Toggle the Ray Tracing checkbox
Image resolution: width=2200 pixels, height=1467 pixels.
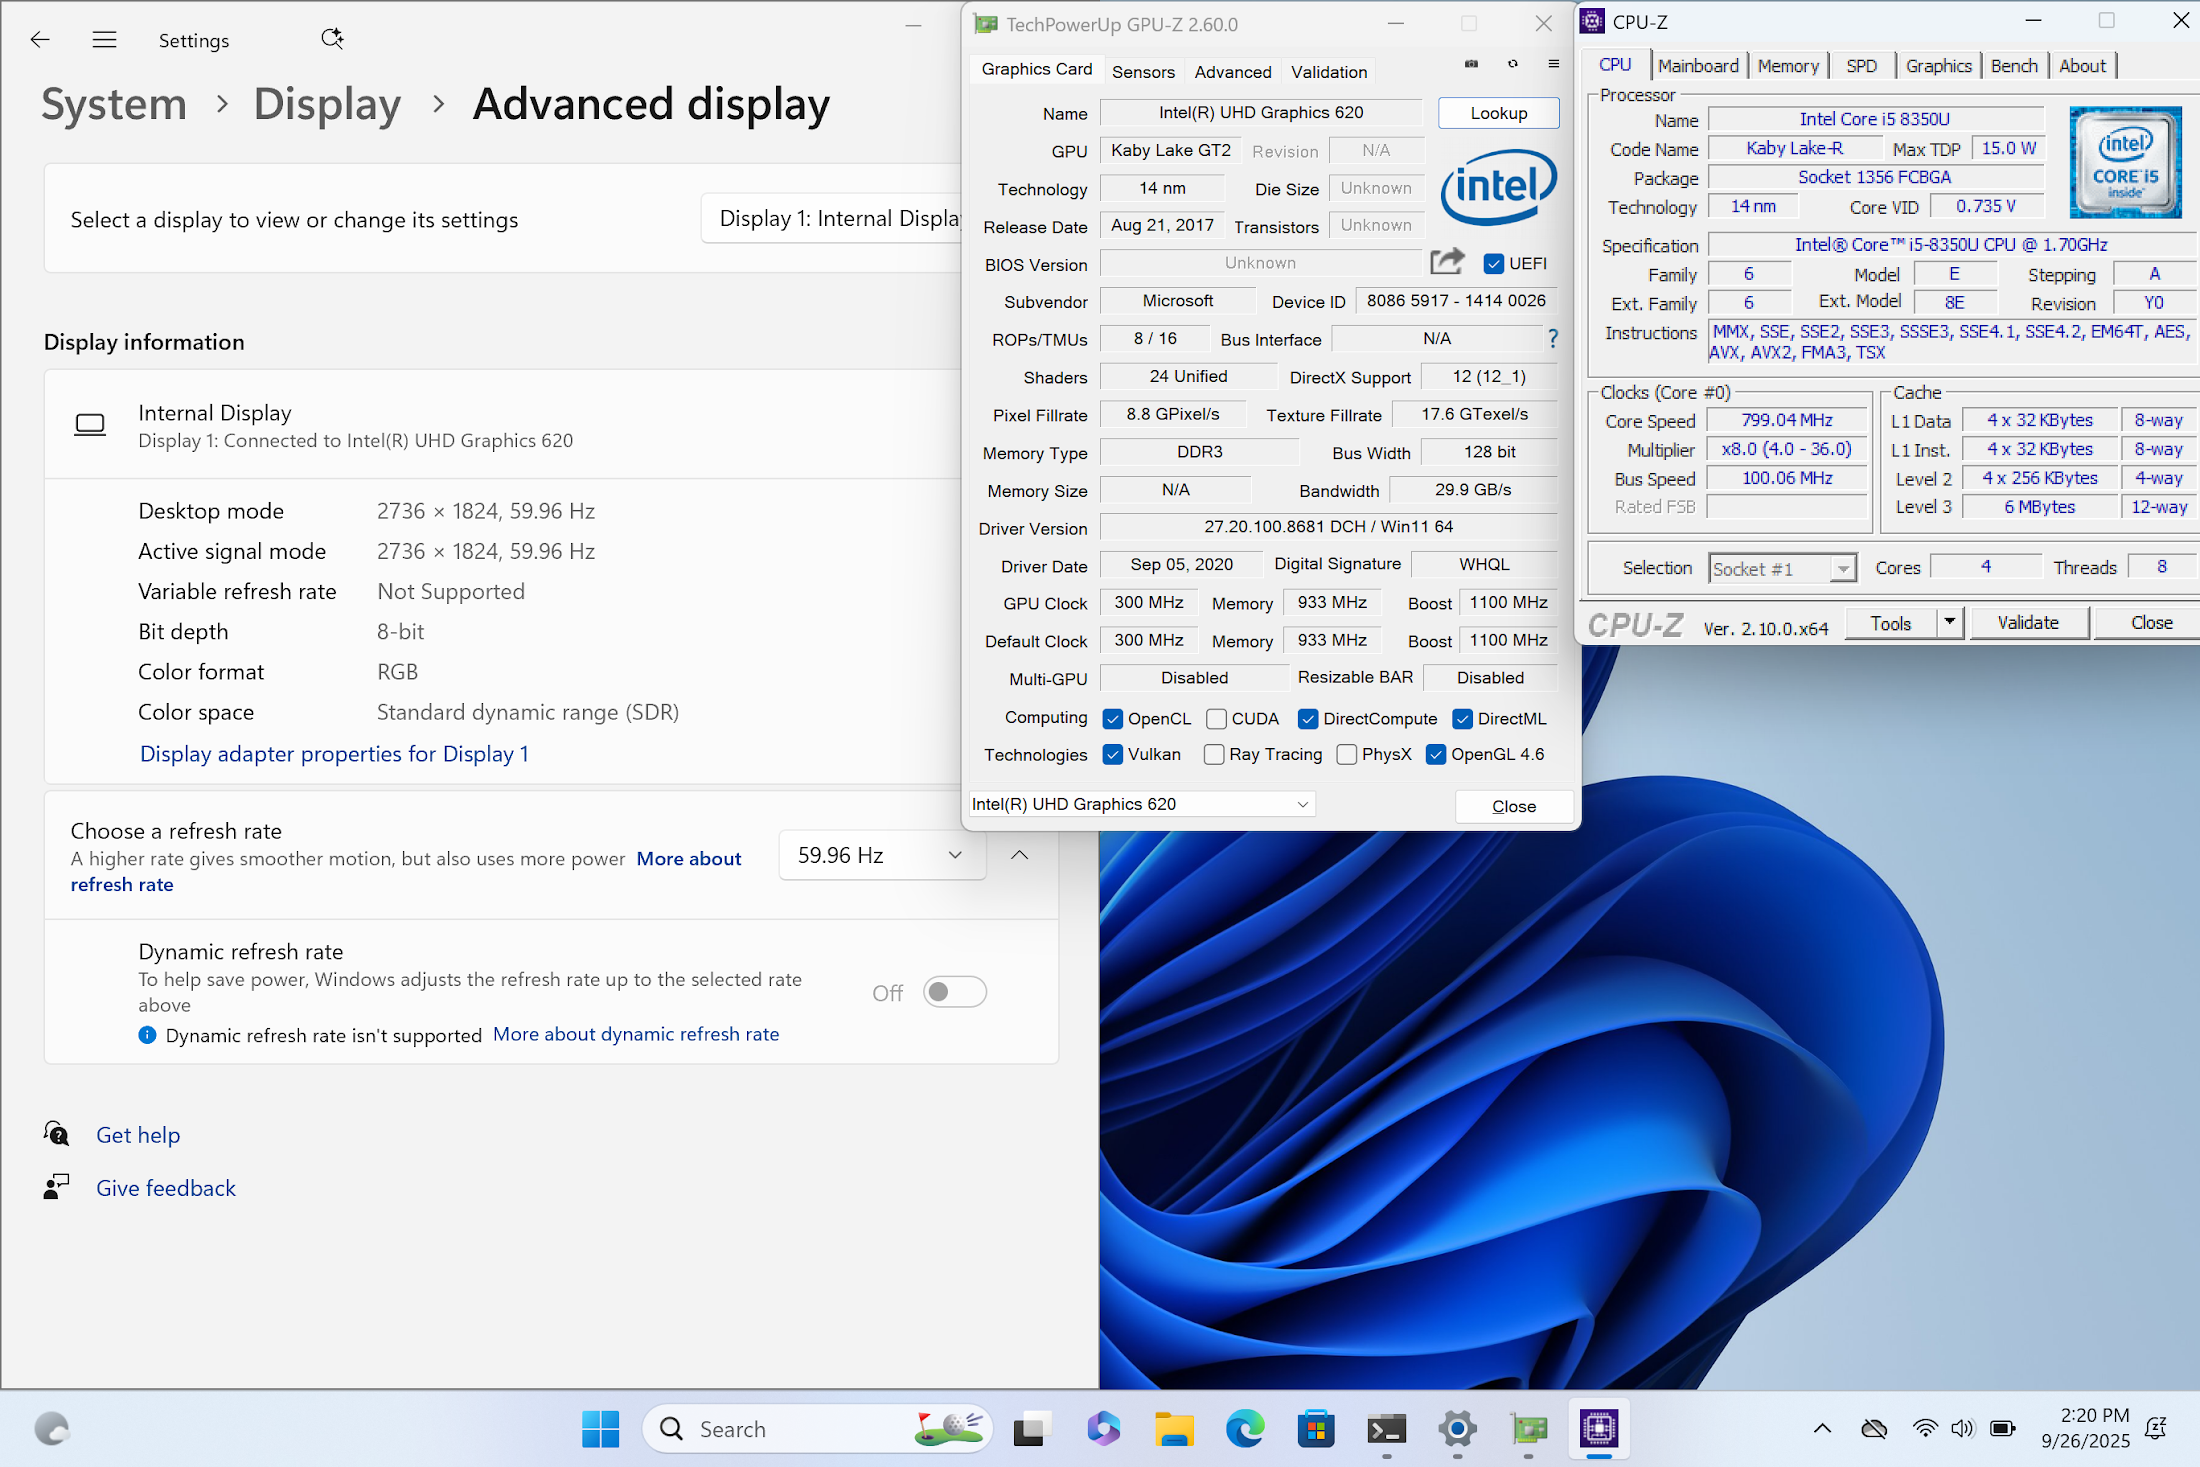click(x=1214, y=755)
